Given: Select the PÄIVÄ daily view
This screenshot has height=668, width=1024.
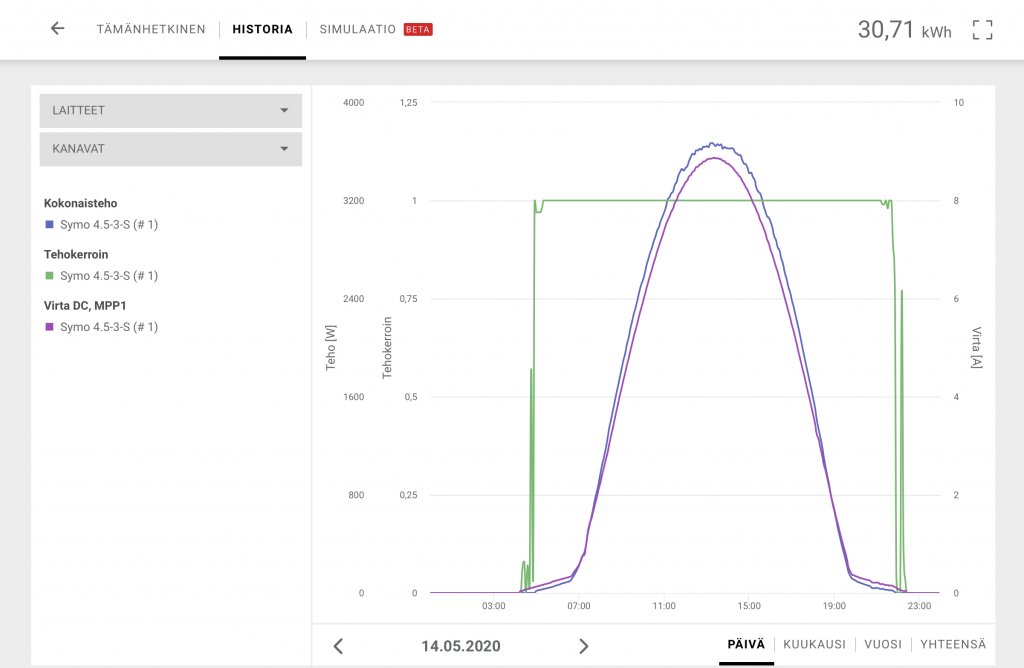Looking at the screenshot, I should click(x=746, y=645).
